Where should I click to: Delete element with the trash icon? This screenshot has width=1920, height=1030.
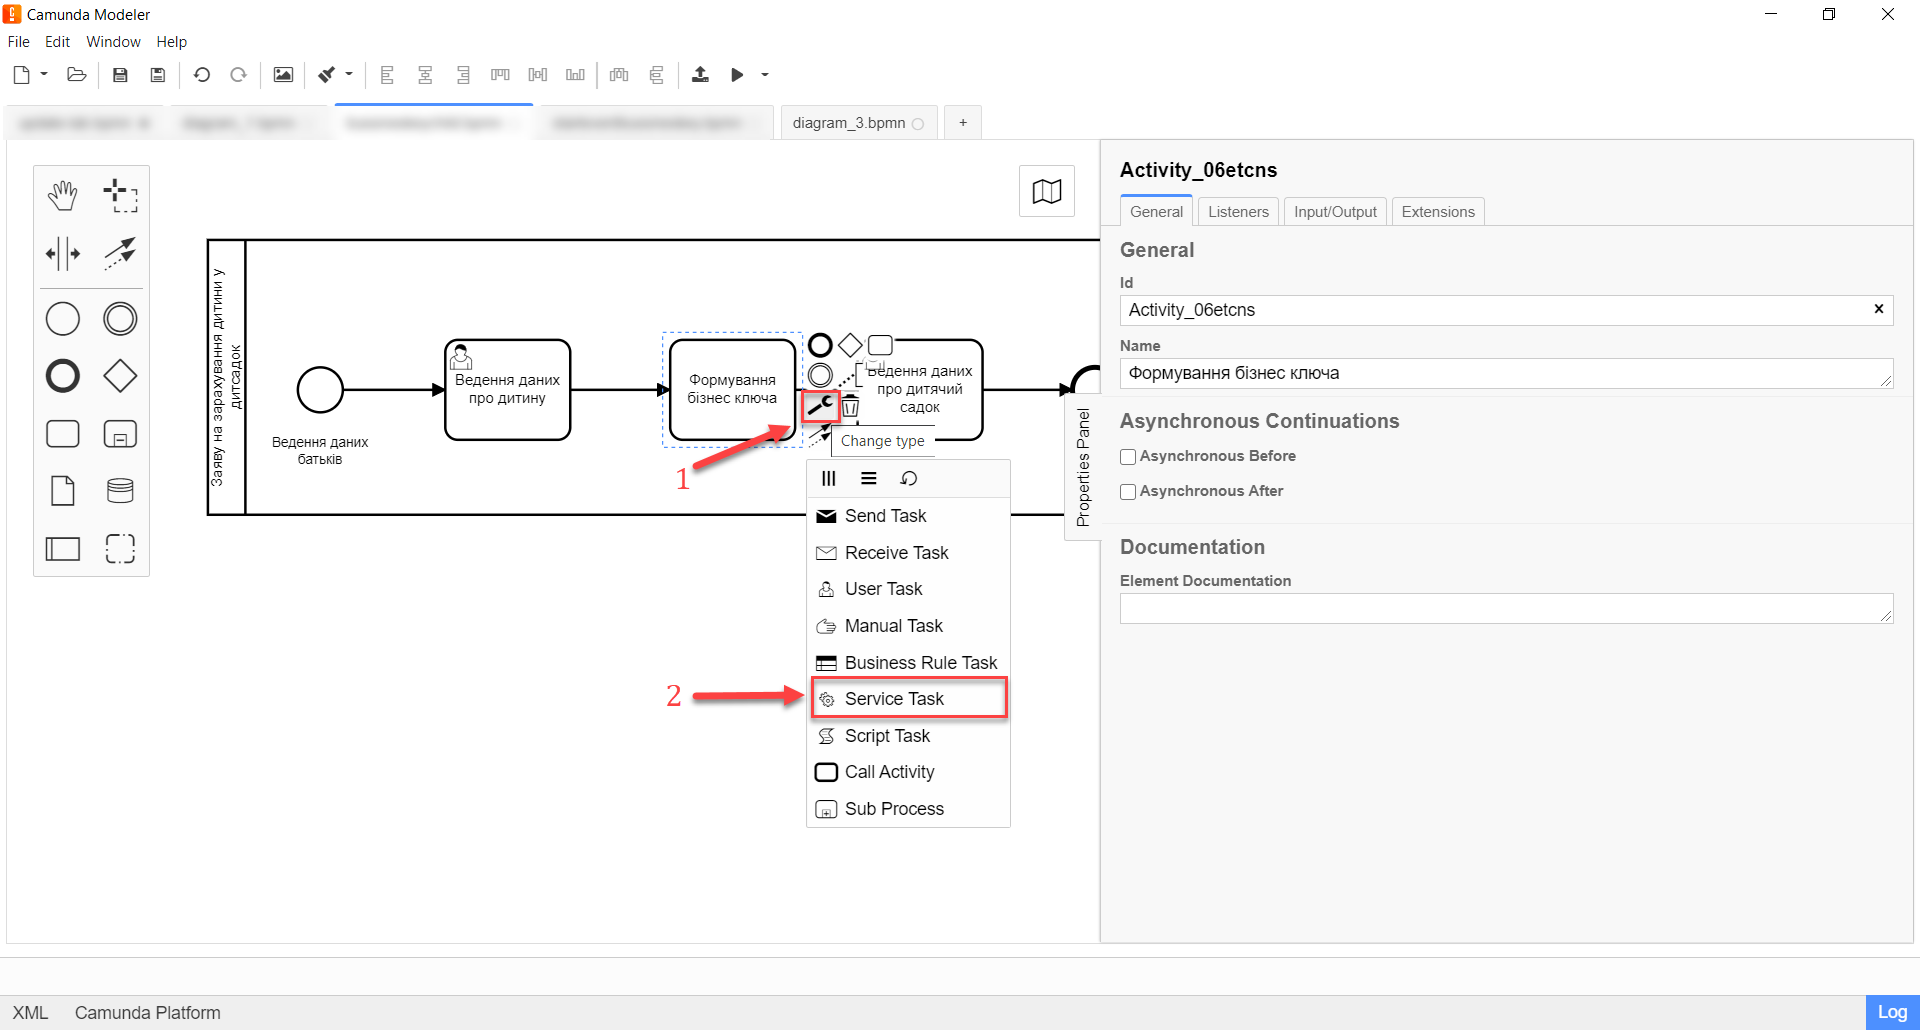coord(850,406)
